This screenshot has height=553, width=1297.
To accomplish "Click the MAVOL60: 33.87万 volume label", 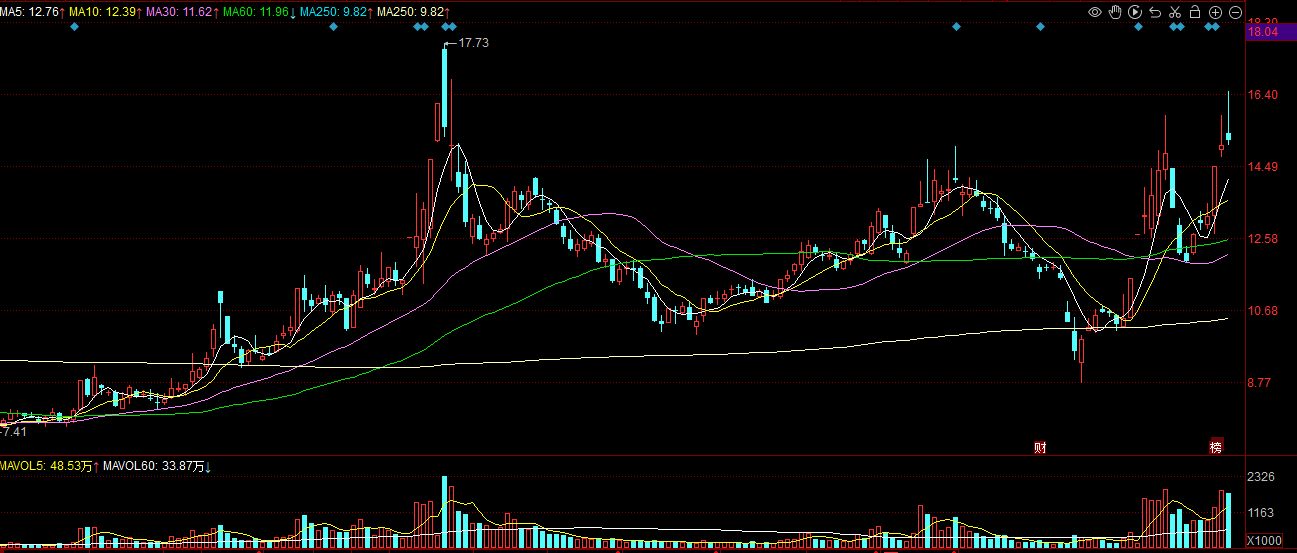I will coord(155,466).
